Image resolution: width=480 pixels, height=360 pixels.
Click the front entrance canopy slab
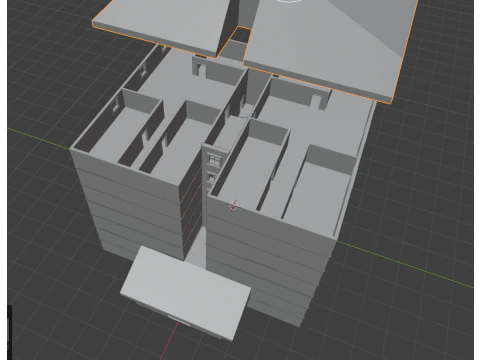click(185, 293)
